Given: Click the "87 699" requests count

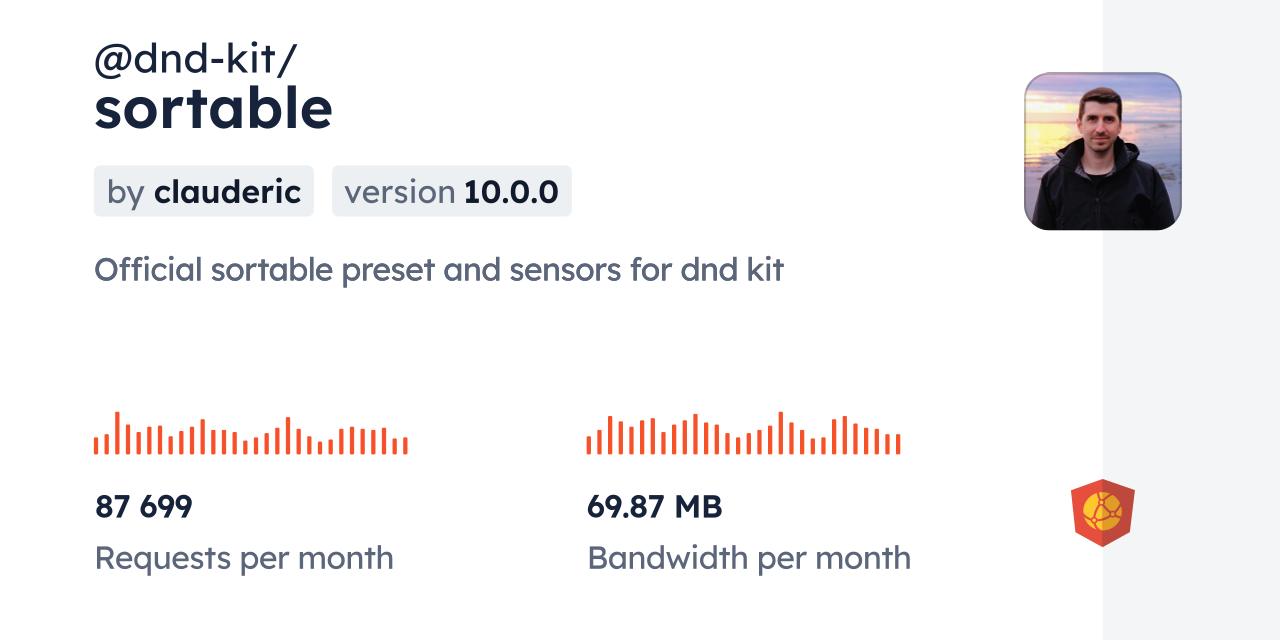Looking at the screenshot, I should click(143, 507).
